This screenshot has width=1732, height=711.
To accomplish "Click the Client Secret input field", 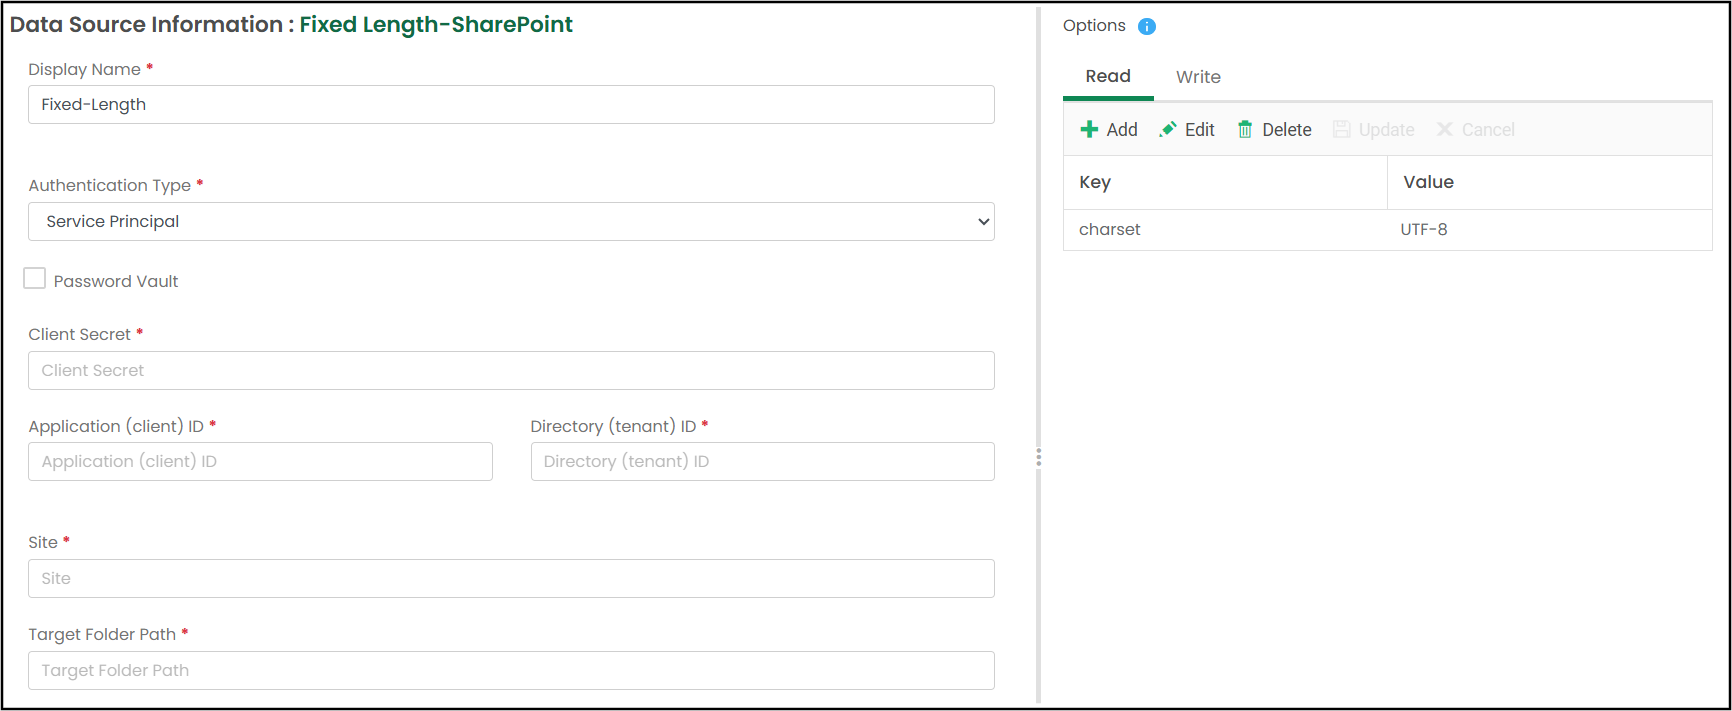I will click(511, 371).
